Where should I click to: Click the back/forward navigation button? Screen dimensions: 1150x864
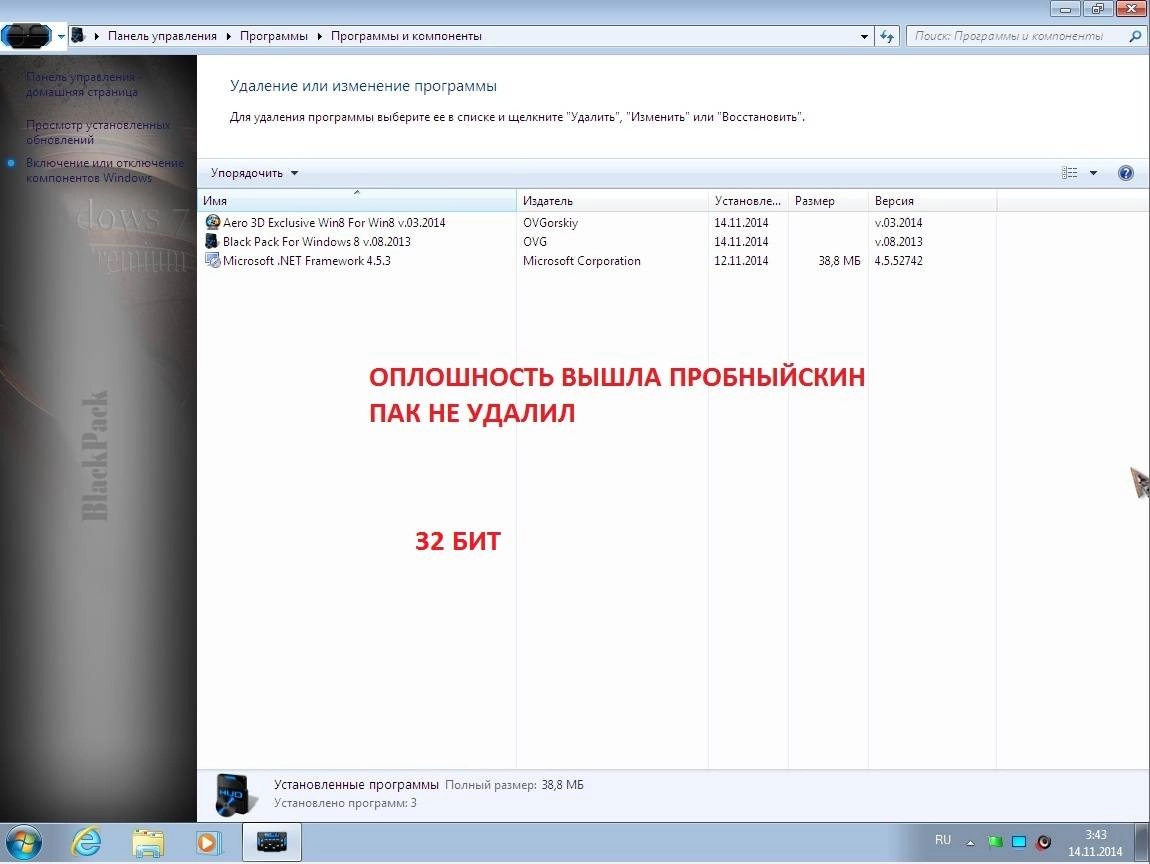[26, 35]
